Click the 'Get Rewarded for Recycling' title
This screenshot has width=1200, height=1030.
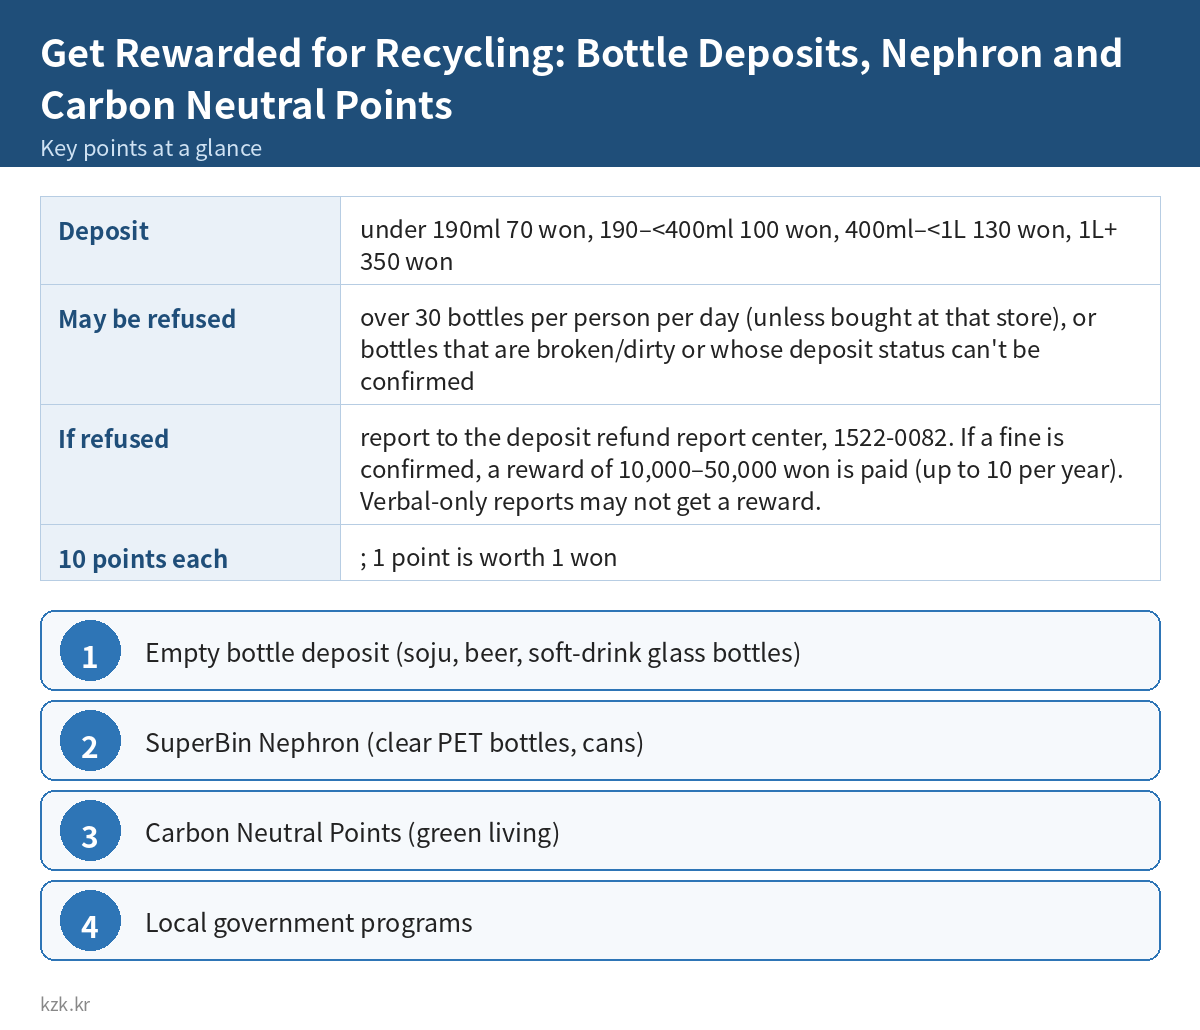581,79
